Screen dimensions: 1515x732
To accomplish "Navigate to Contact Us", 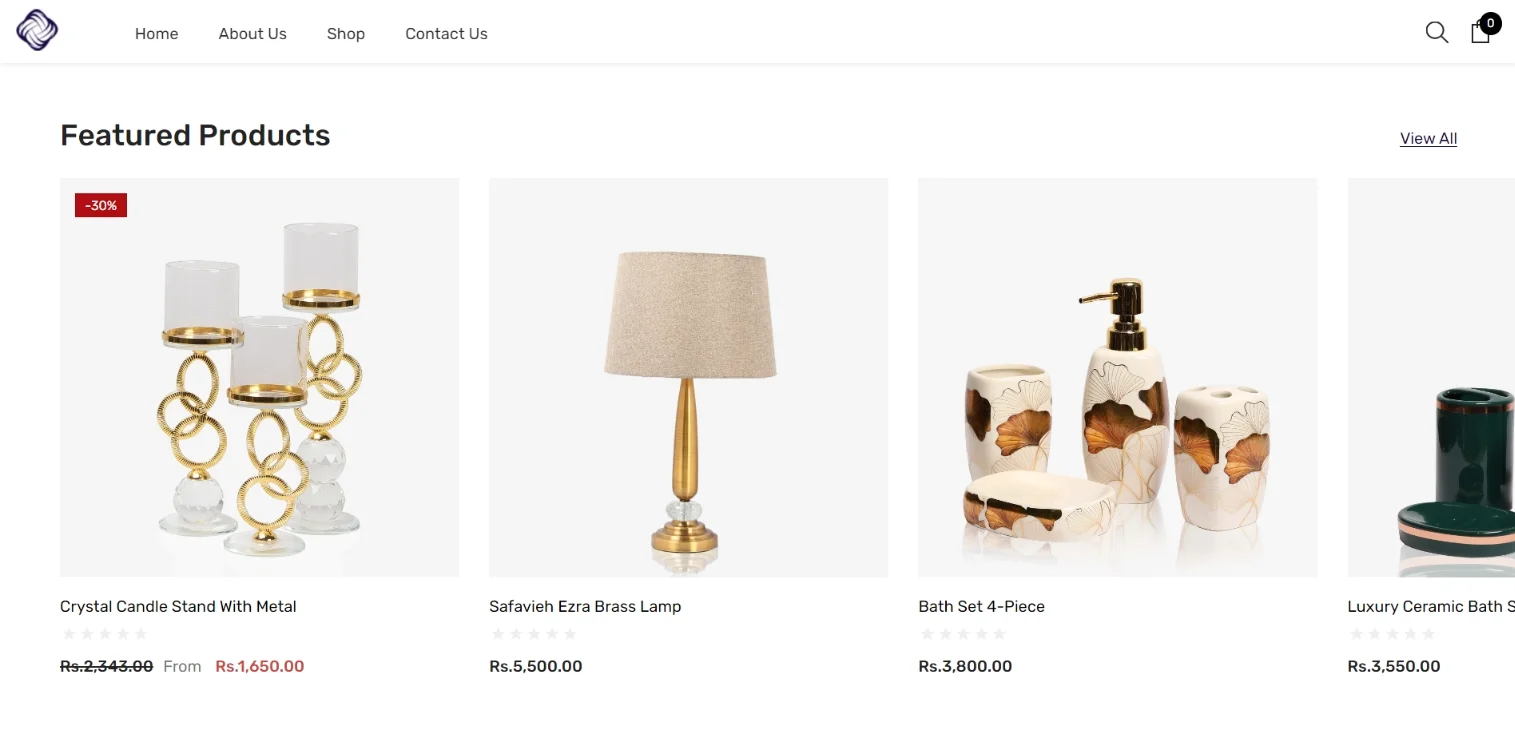I will click(x=446, y=34).
